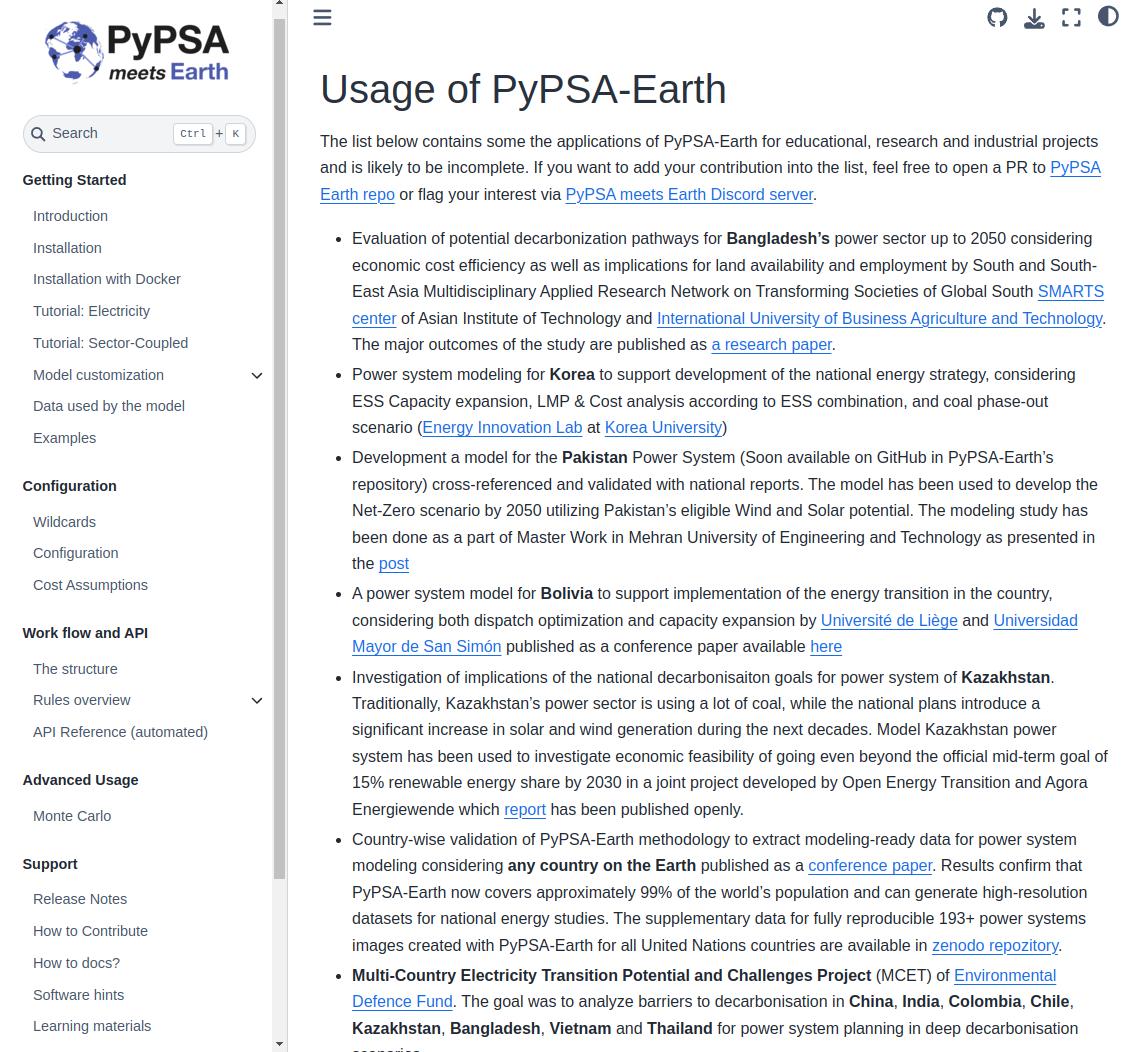Open Data used by the model

point(109,406)
